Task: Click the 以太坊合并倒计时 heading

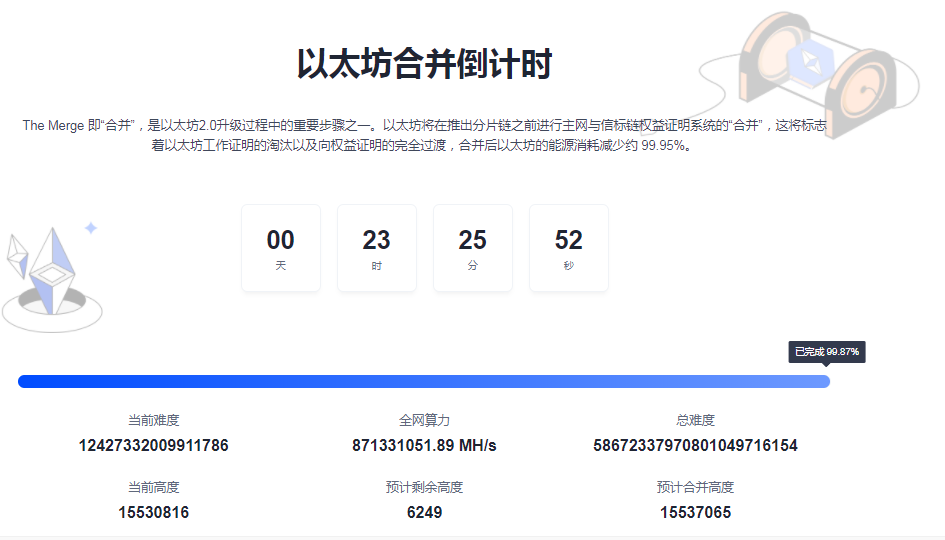Action: pyautogui.click(x=424, y=64)
